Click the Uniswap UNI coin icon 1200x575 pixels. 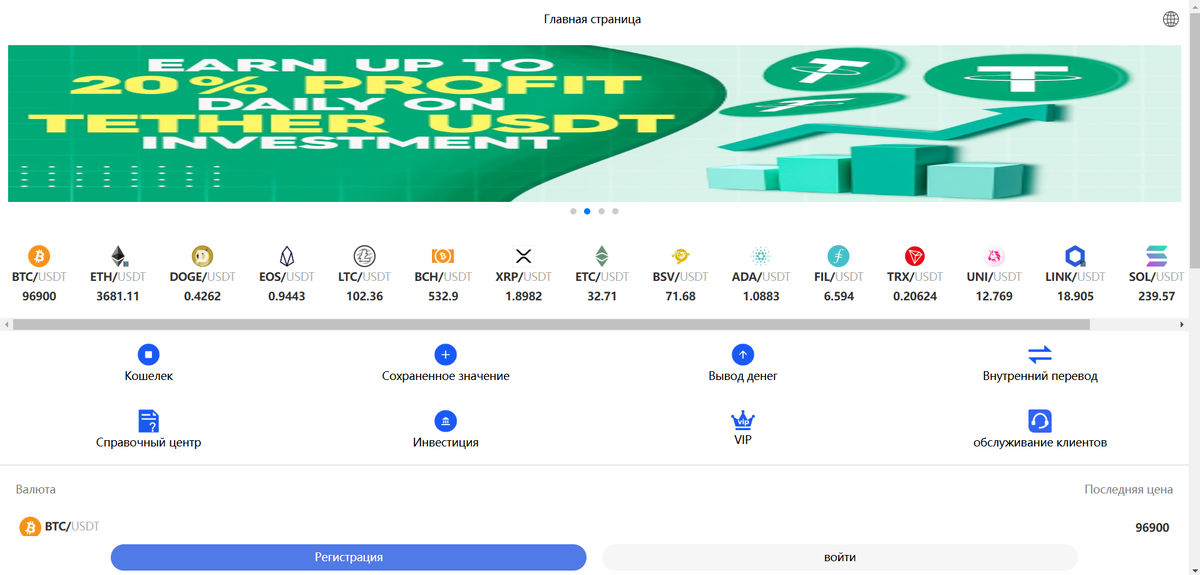994,256
